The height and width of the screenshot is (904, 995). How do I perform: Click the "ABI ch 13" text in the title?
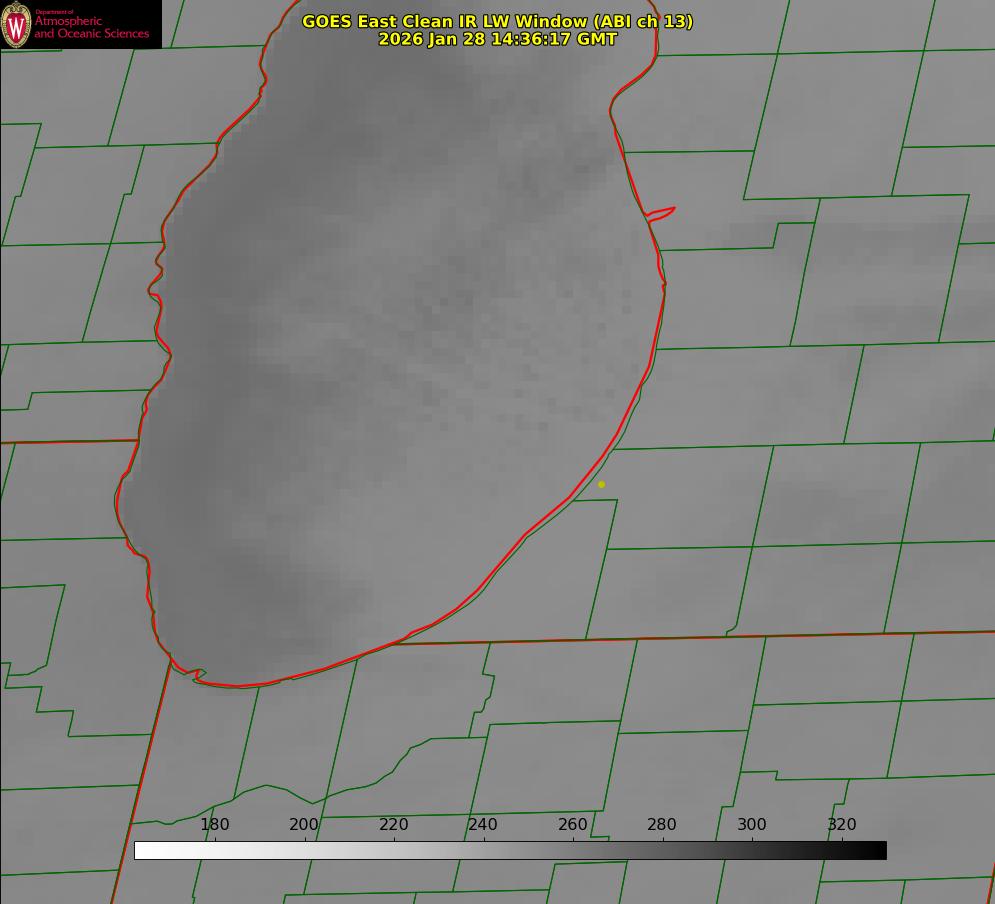(639, 21)
